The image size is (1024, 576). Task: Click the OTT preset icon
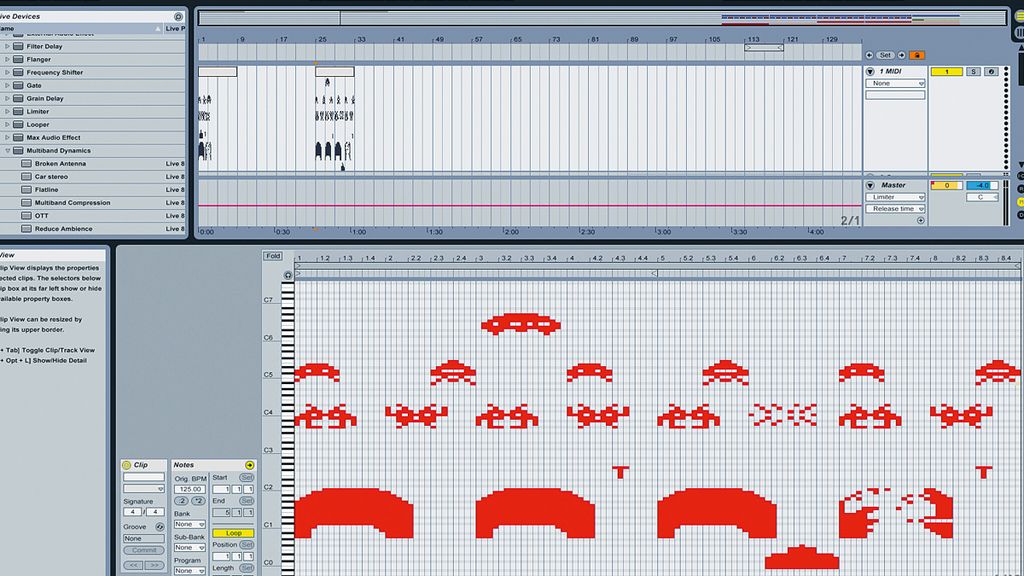click(26, 216)
